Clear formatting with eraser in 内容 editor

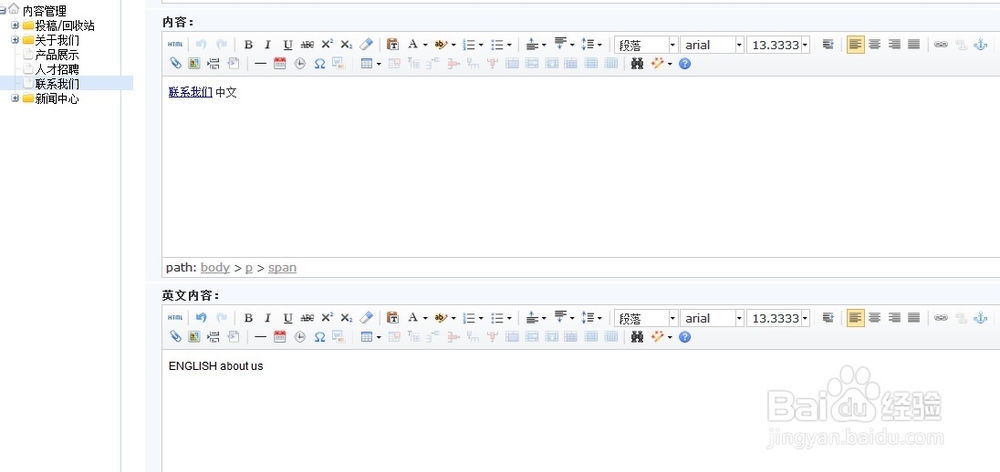366,45
